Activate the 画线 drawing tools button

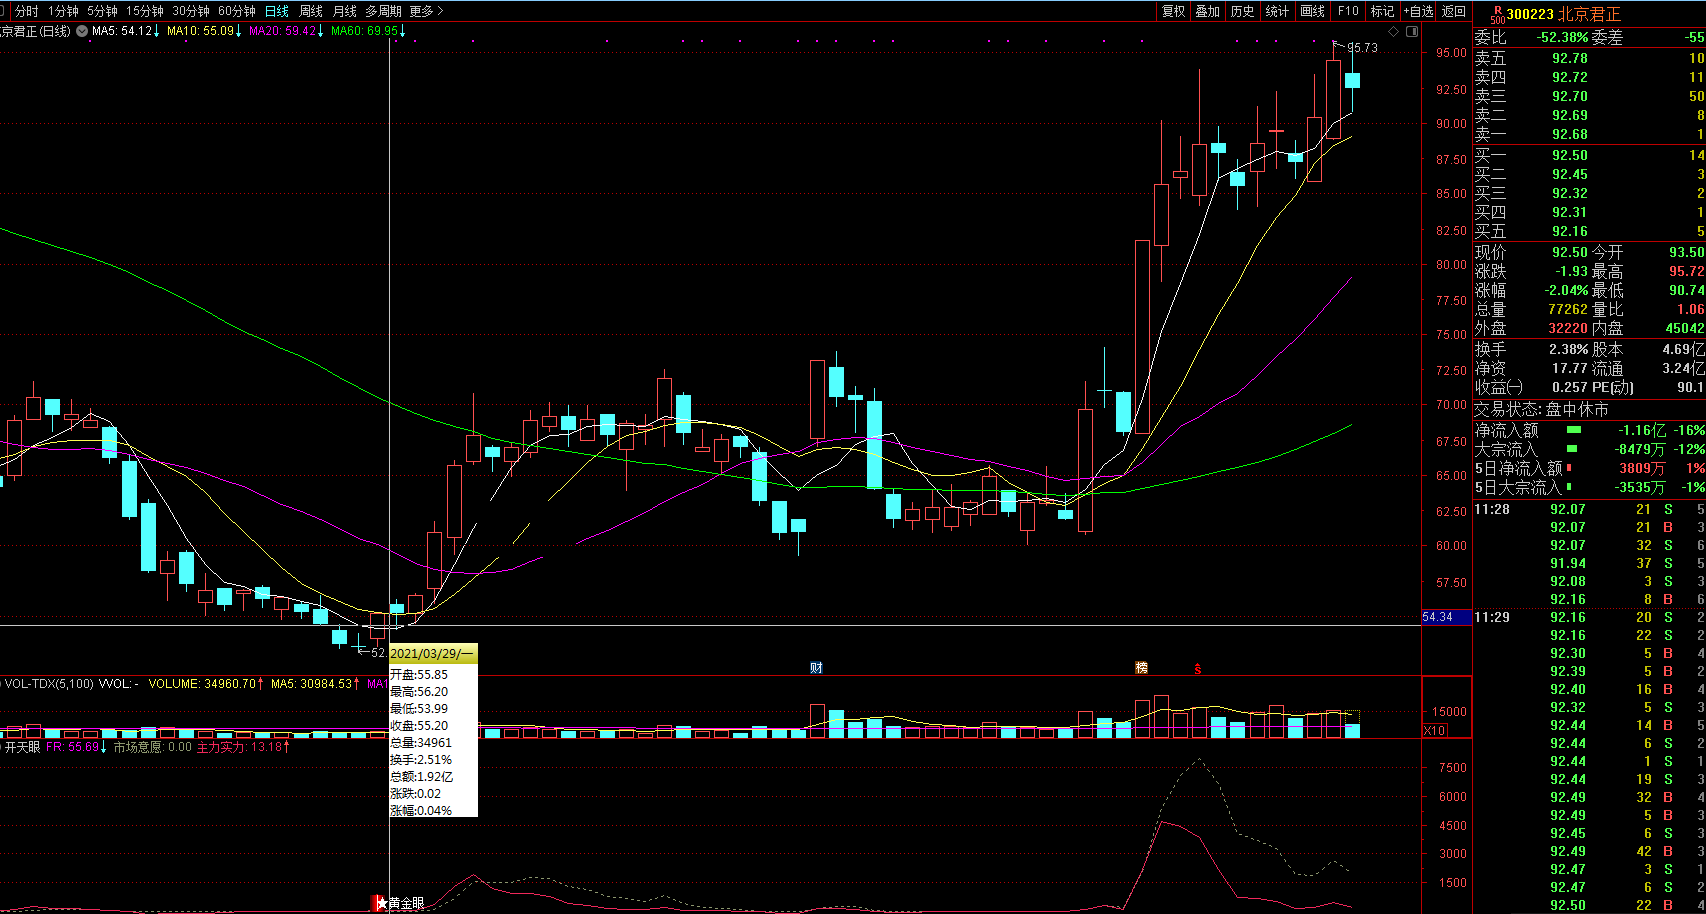(1312, 11)
